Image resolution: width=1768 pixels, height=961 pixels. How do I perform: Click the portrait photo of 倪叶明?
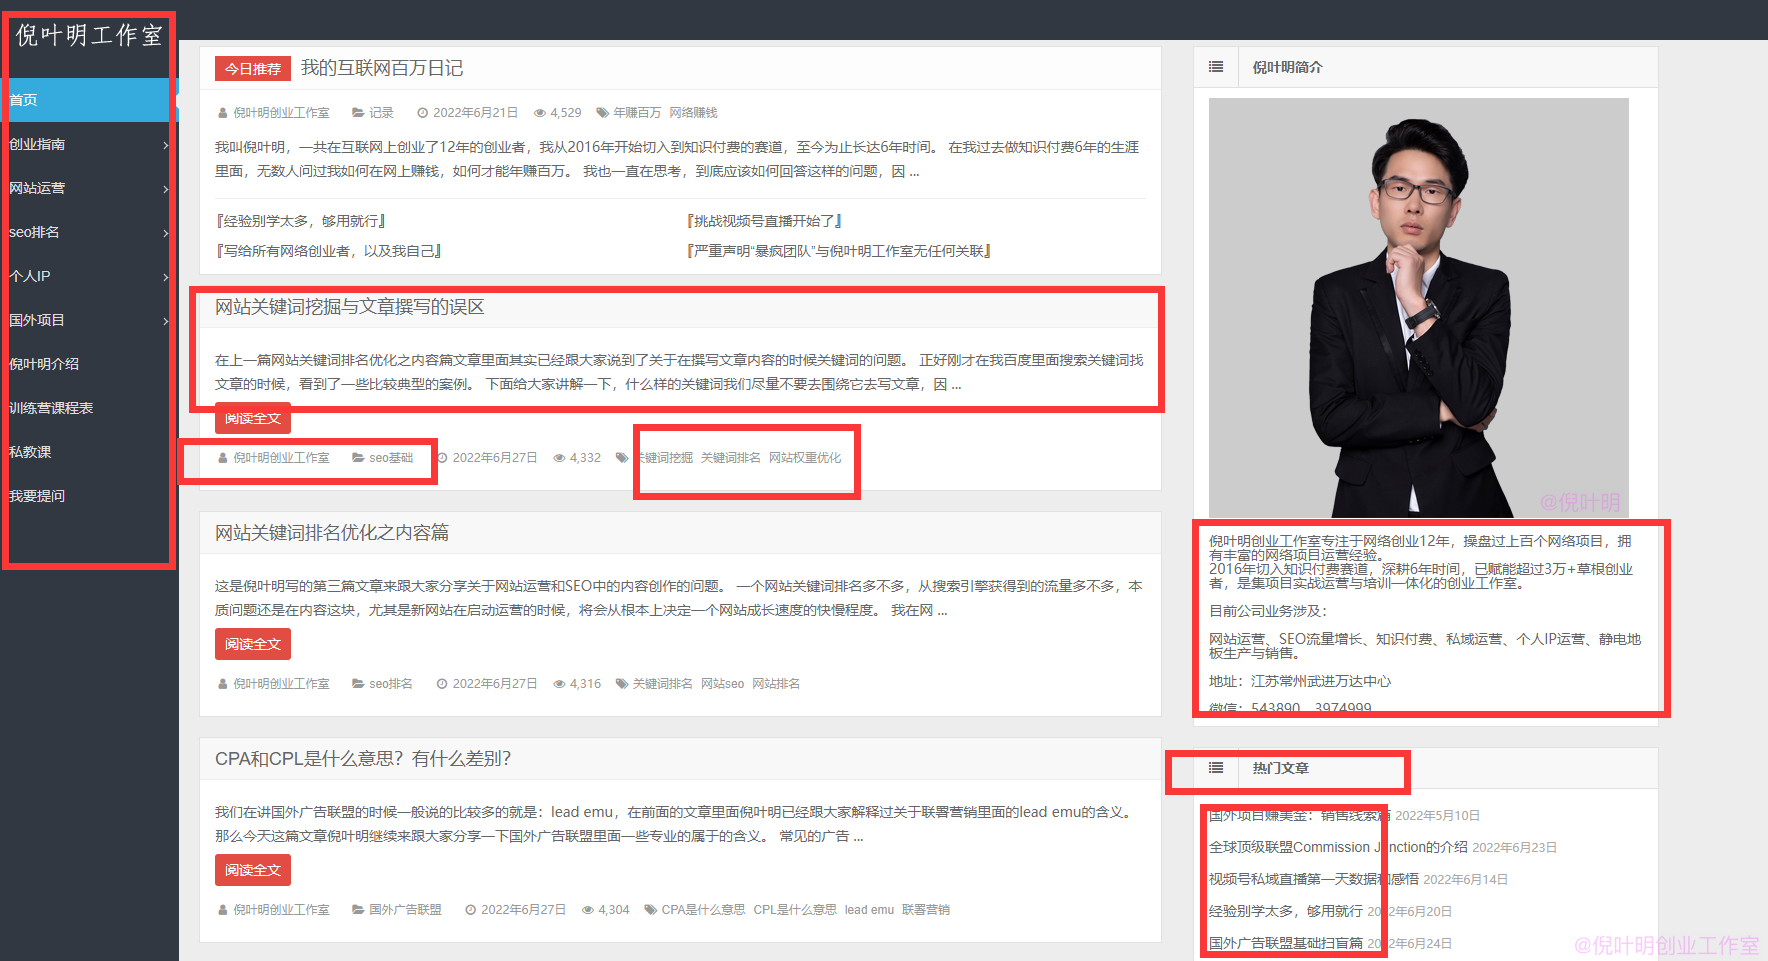coord(1418,307)
